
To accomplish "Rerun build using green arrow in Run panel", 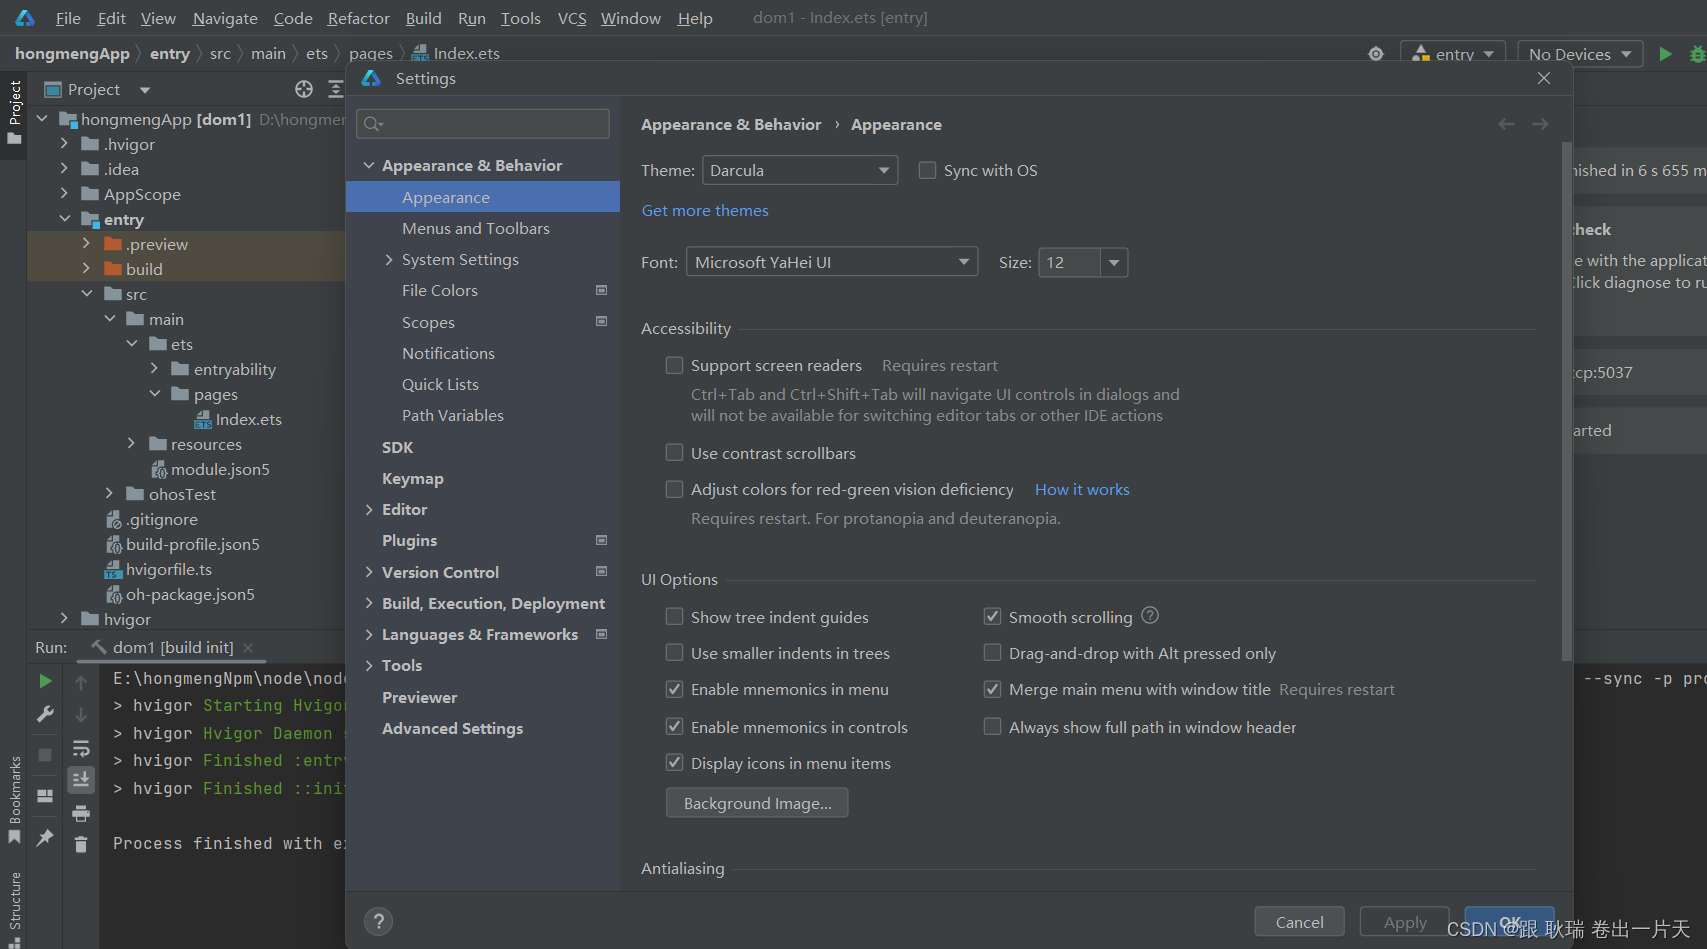I will click(45, 681).
